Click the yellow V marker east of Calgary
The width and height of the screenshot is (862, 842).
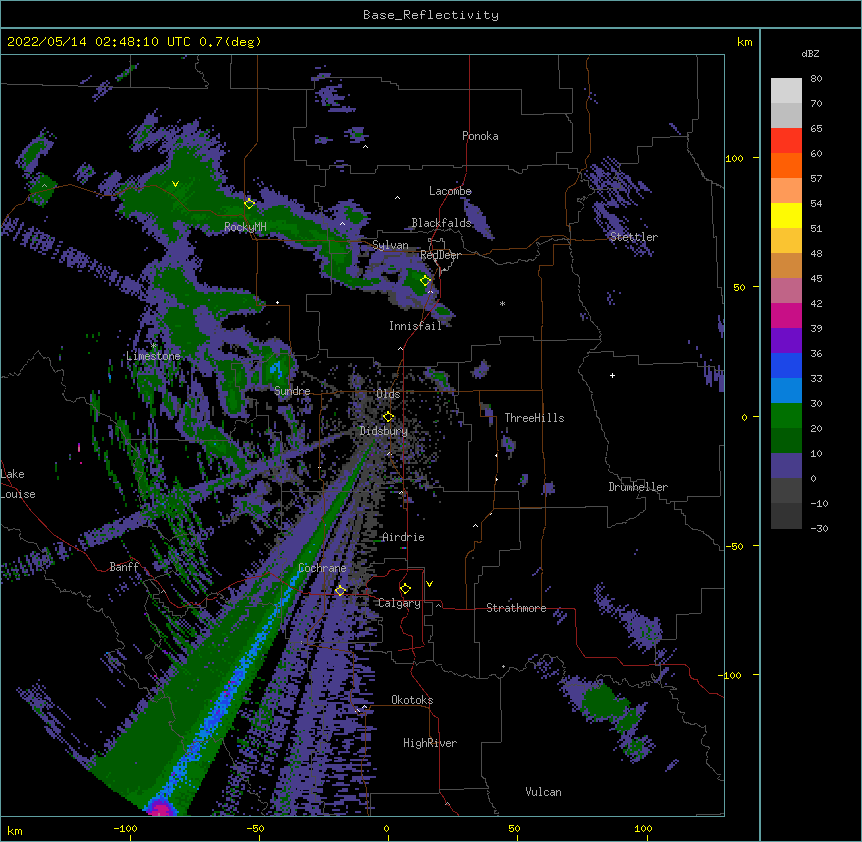tap(429, 584)
